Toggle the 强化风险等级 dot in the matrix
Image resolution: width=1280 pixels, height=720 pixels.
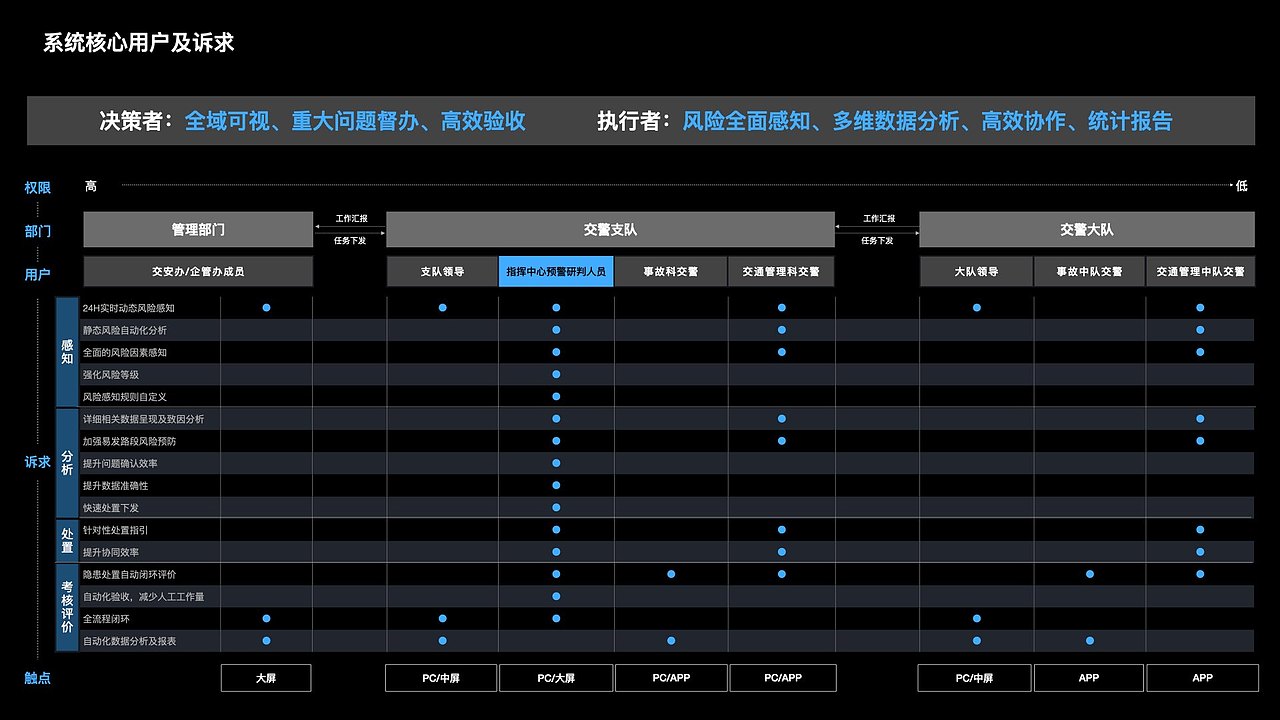(556, 374)
